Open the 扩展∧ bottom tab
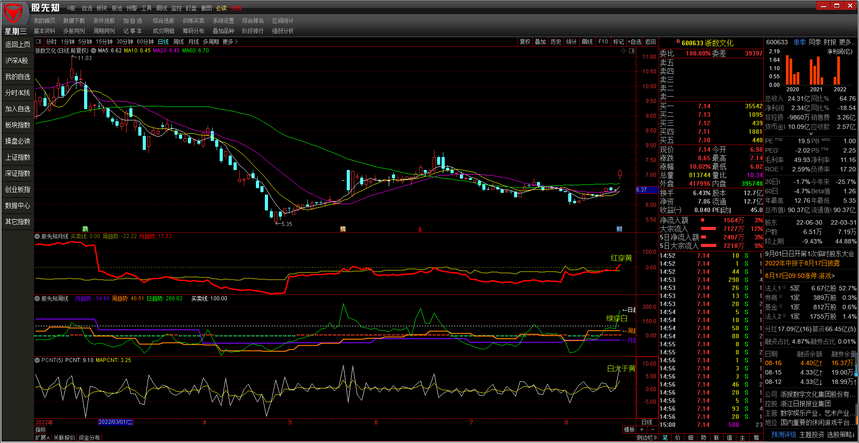This screenshot has height=443, width=859. coord(43,438)
